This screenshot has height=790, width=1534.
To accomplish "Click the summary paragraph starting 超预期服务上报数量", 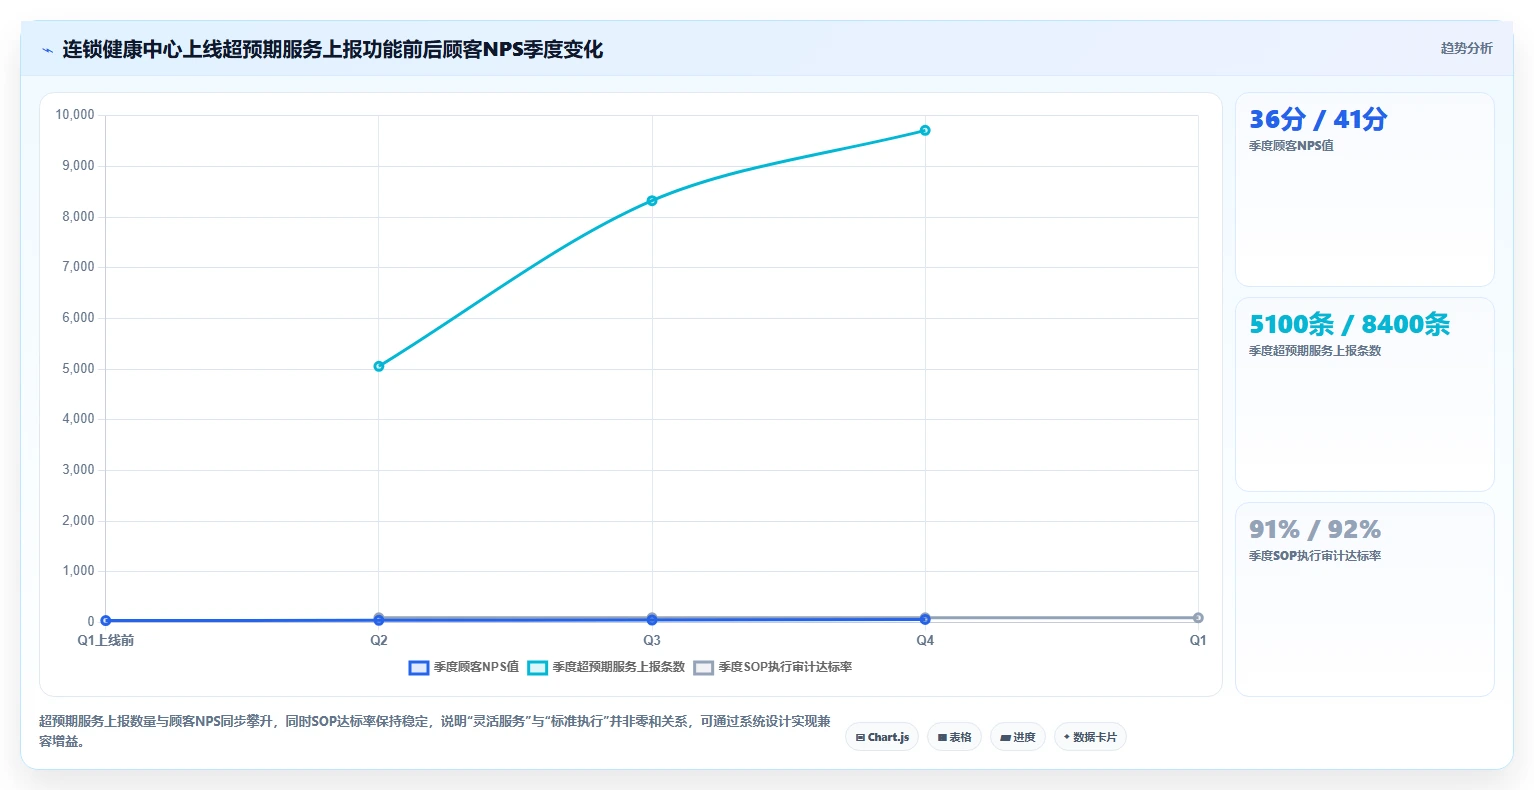I will (435, 731).
